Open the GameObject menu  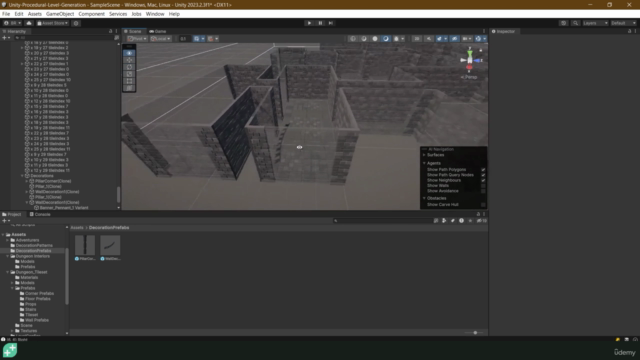point(60,14)
